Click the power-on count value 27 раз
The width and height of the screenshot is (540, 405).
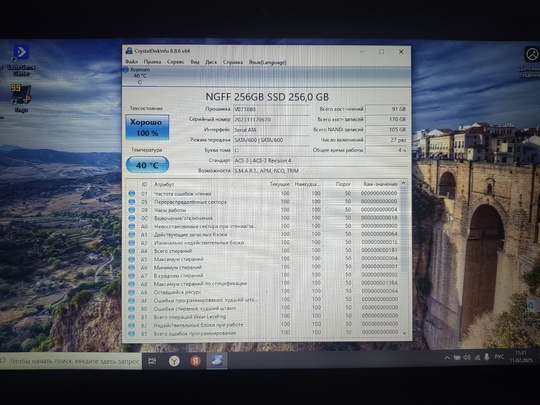(386, 140)
